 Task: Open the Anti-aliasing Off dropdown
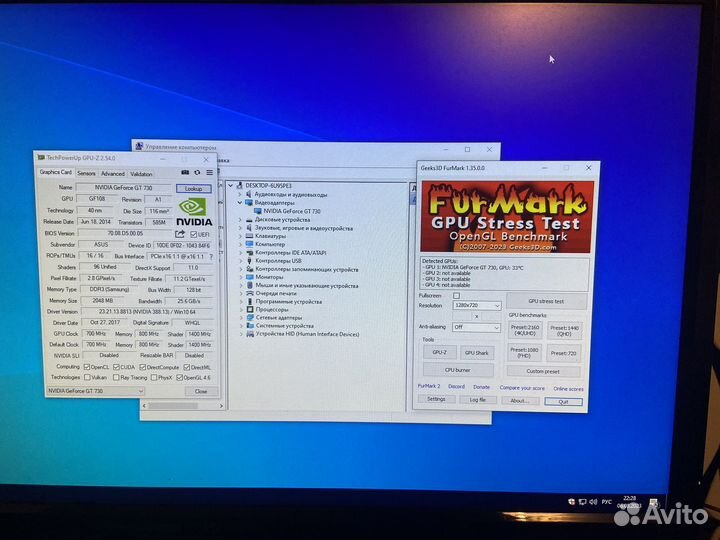point(476,327)
